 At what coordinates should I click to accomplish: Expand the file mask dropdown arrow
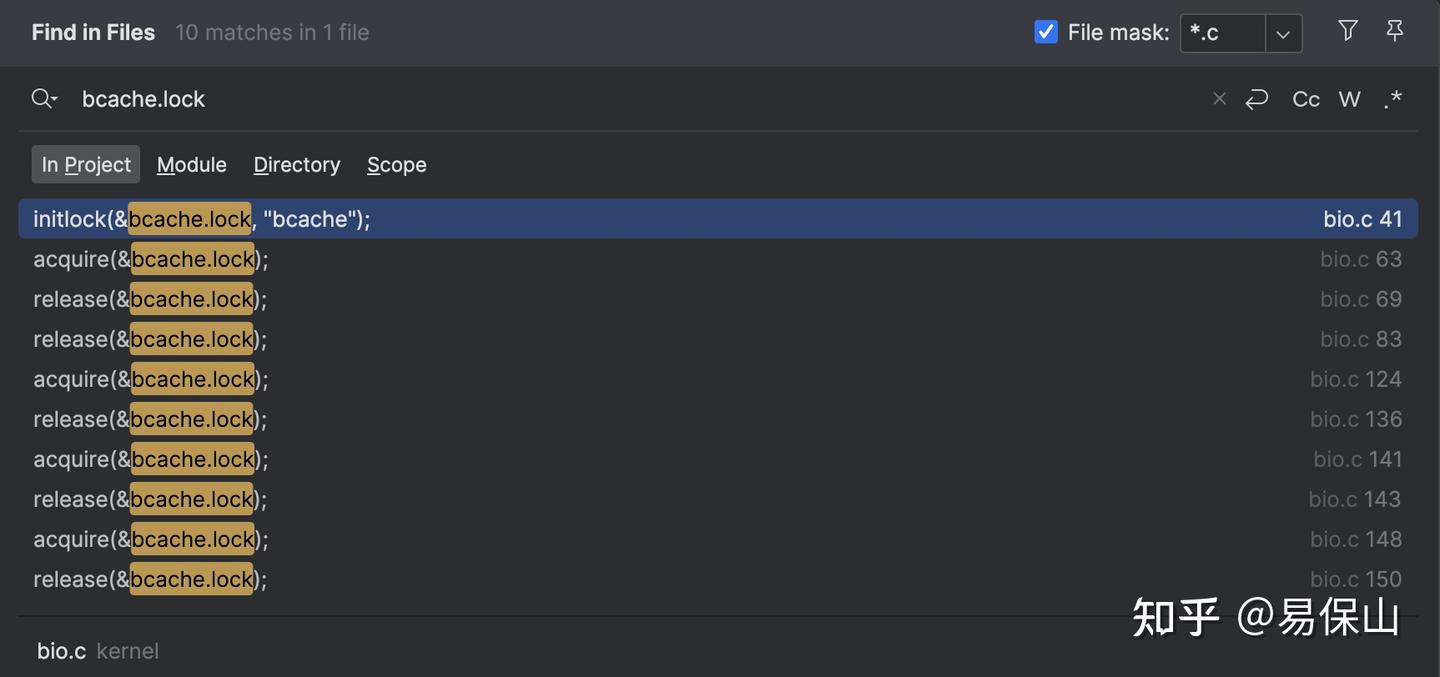[1283, 33]
